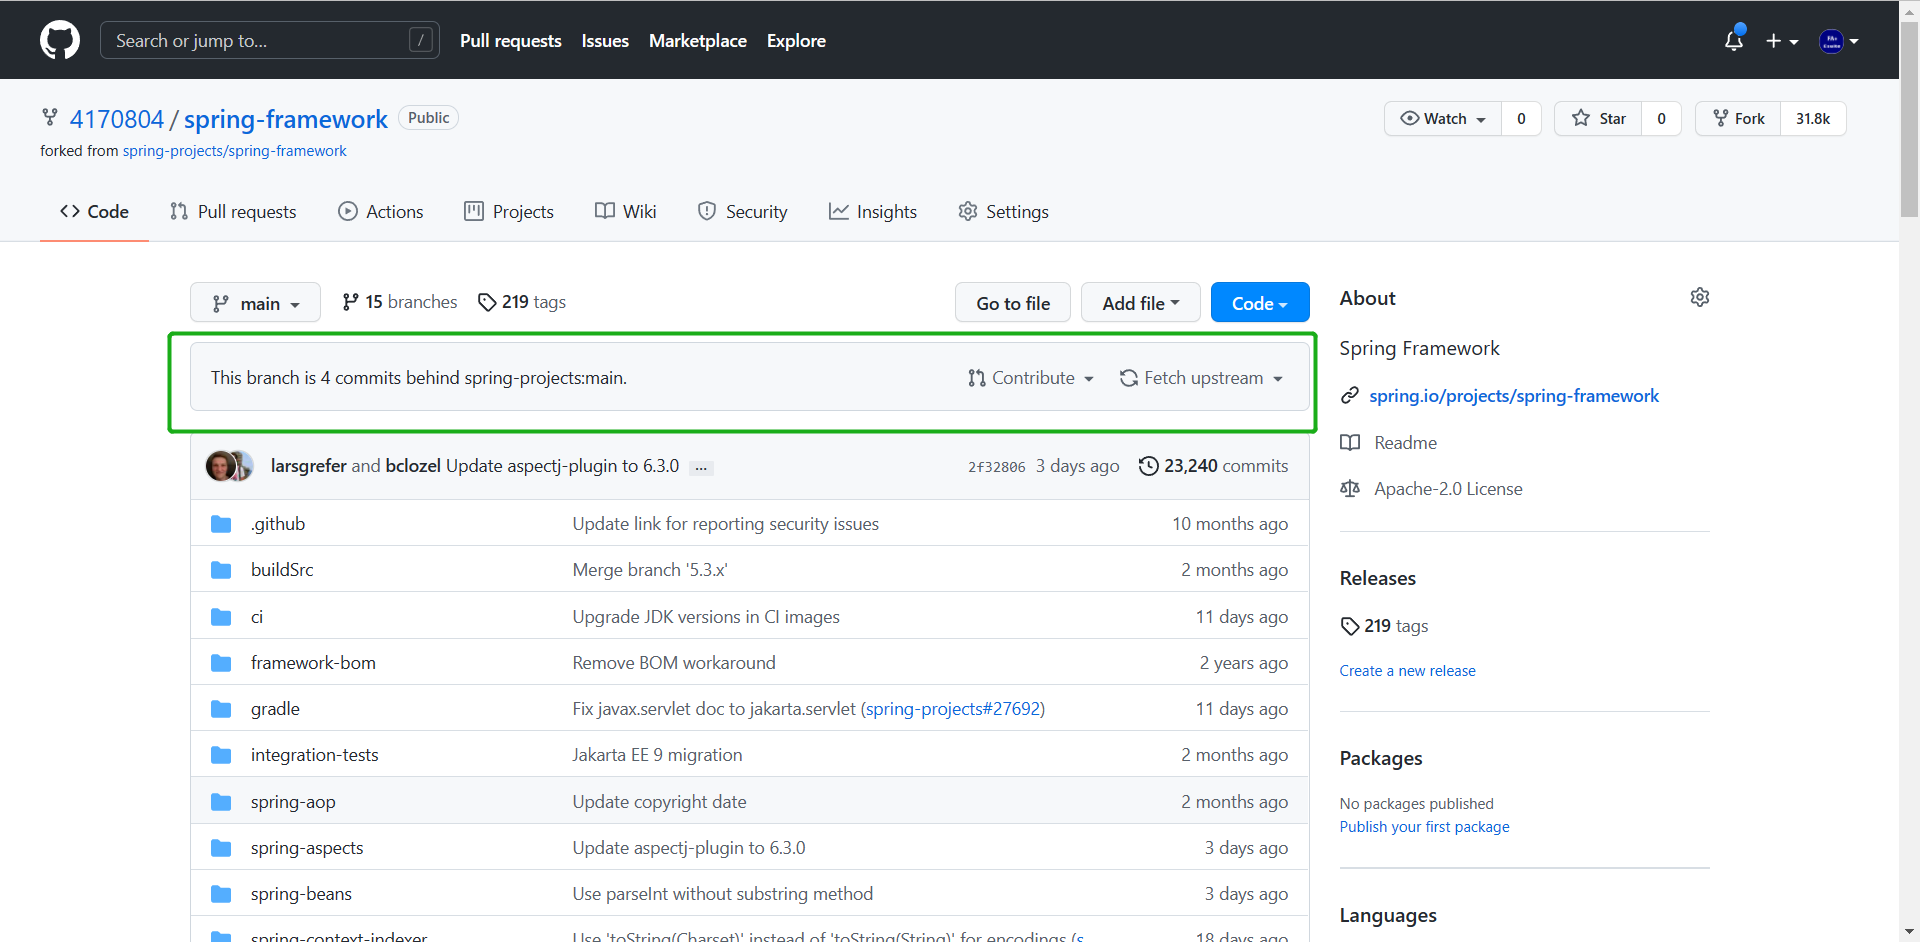Click the license scales icon

(x=1350, y=489)
